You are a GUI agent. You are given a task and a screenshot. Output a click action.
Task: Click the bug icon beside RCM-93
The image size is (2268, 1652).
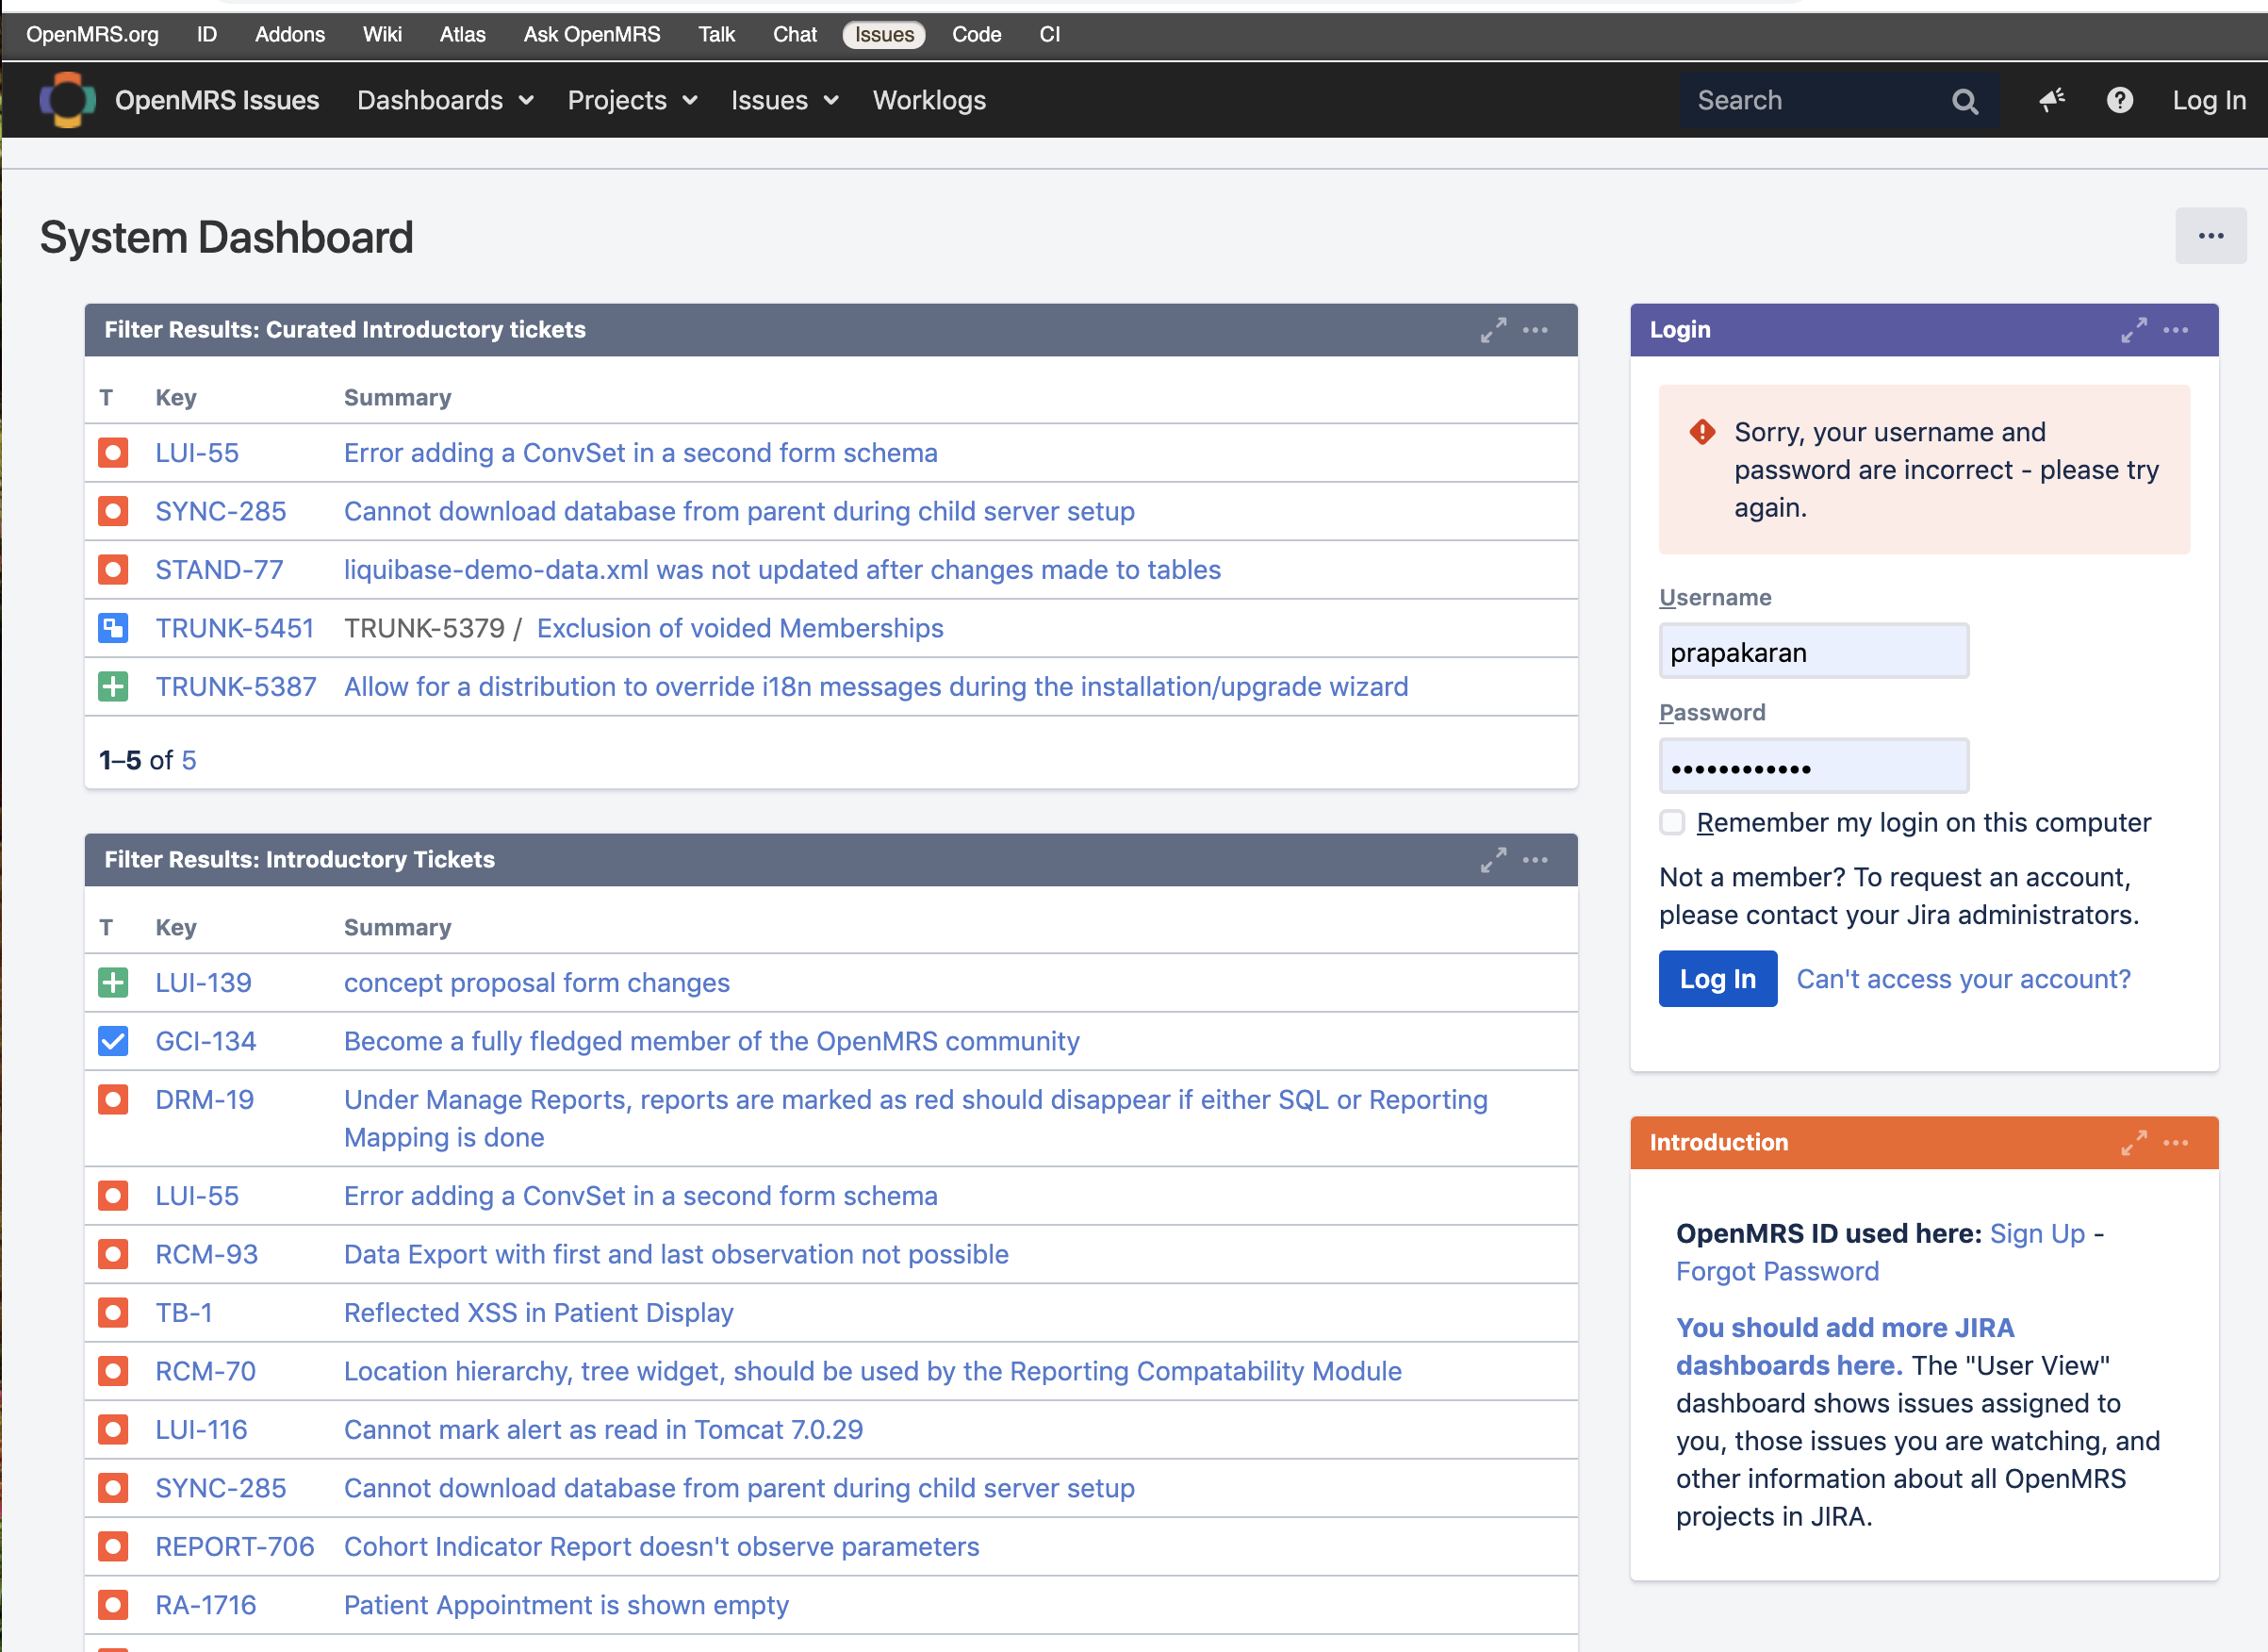tap(113, 1254)
